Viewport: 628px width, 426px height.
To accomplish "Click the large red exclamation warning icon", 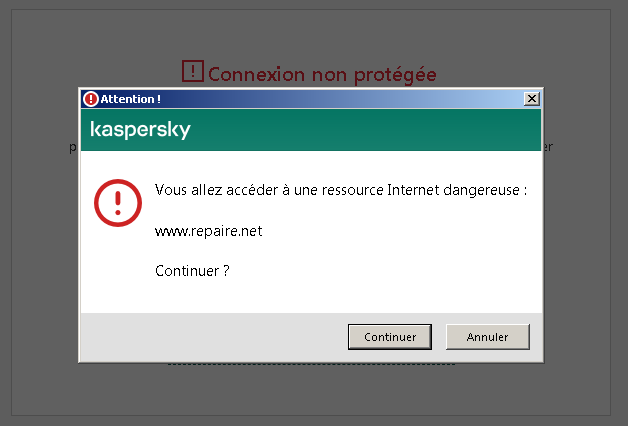I will [118, 203].
